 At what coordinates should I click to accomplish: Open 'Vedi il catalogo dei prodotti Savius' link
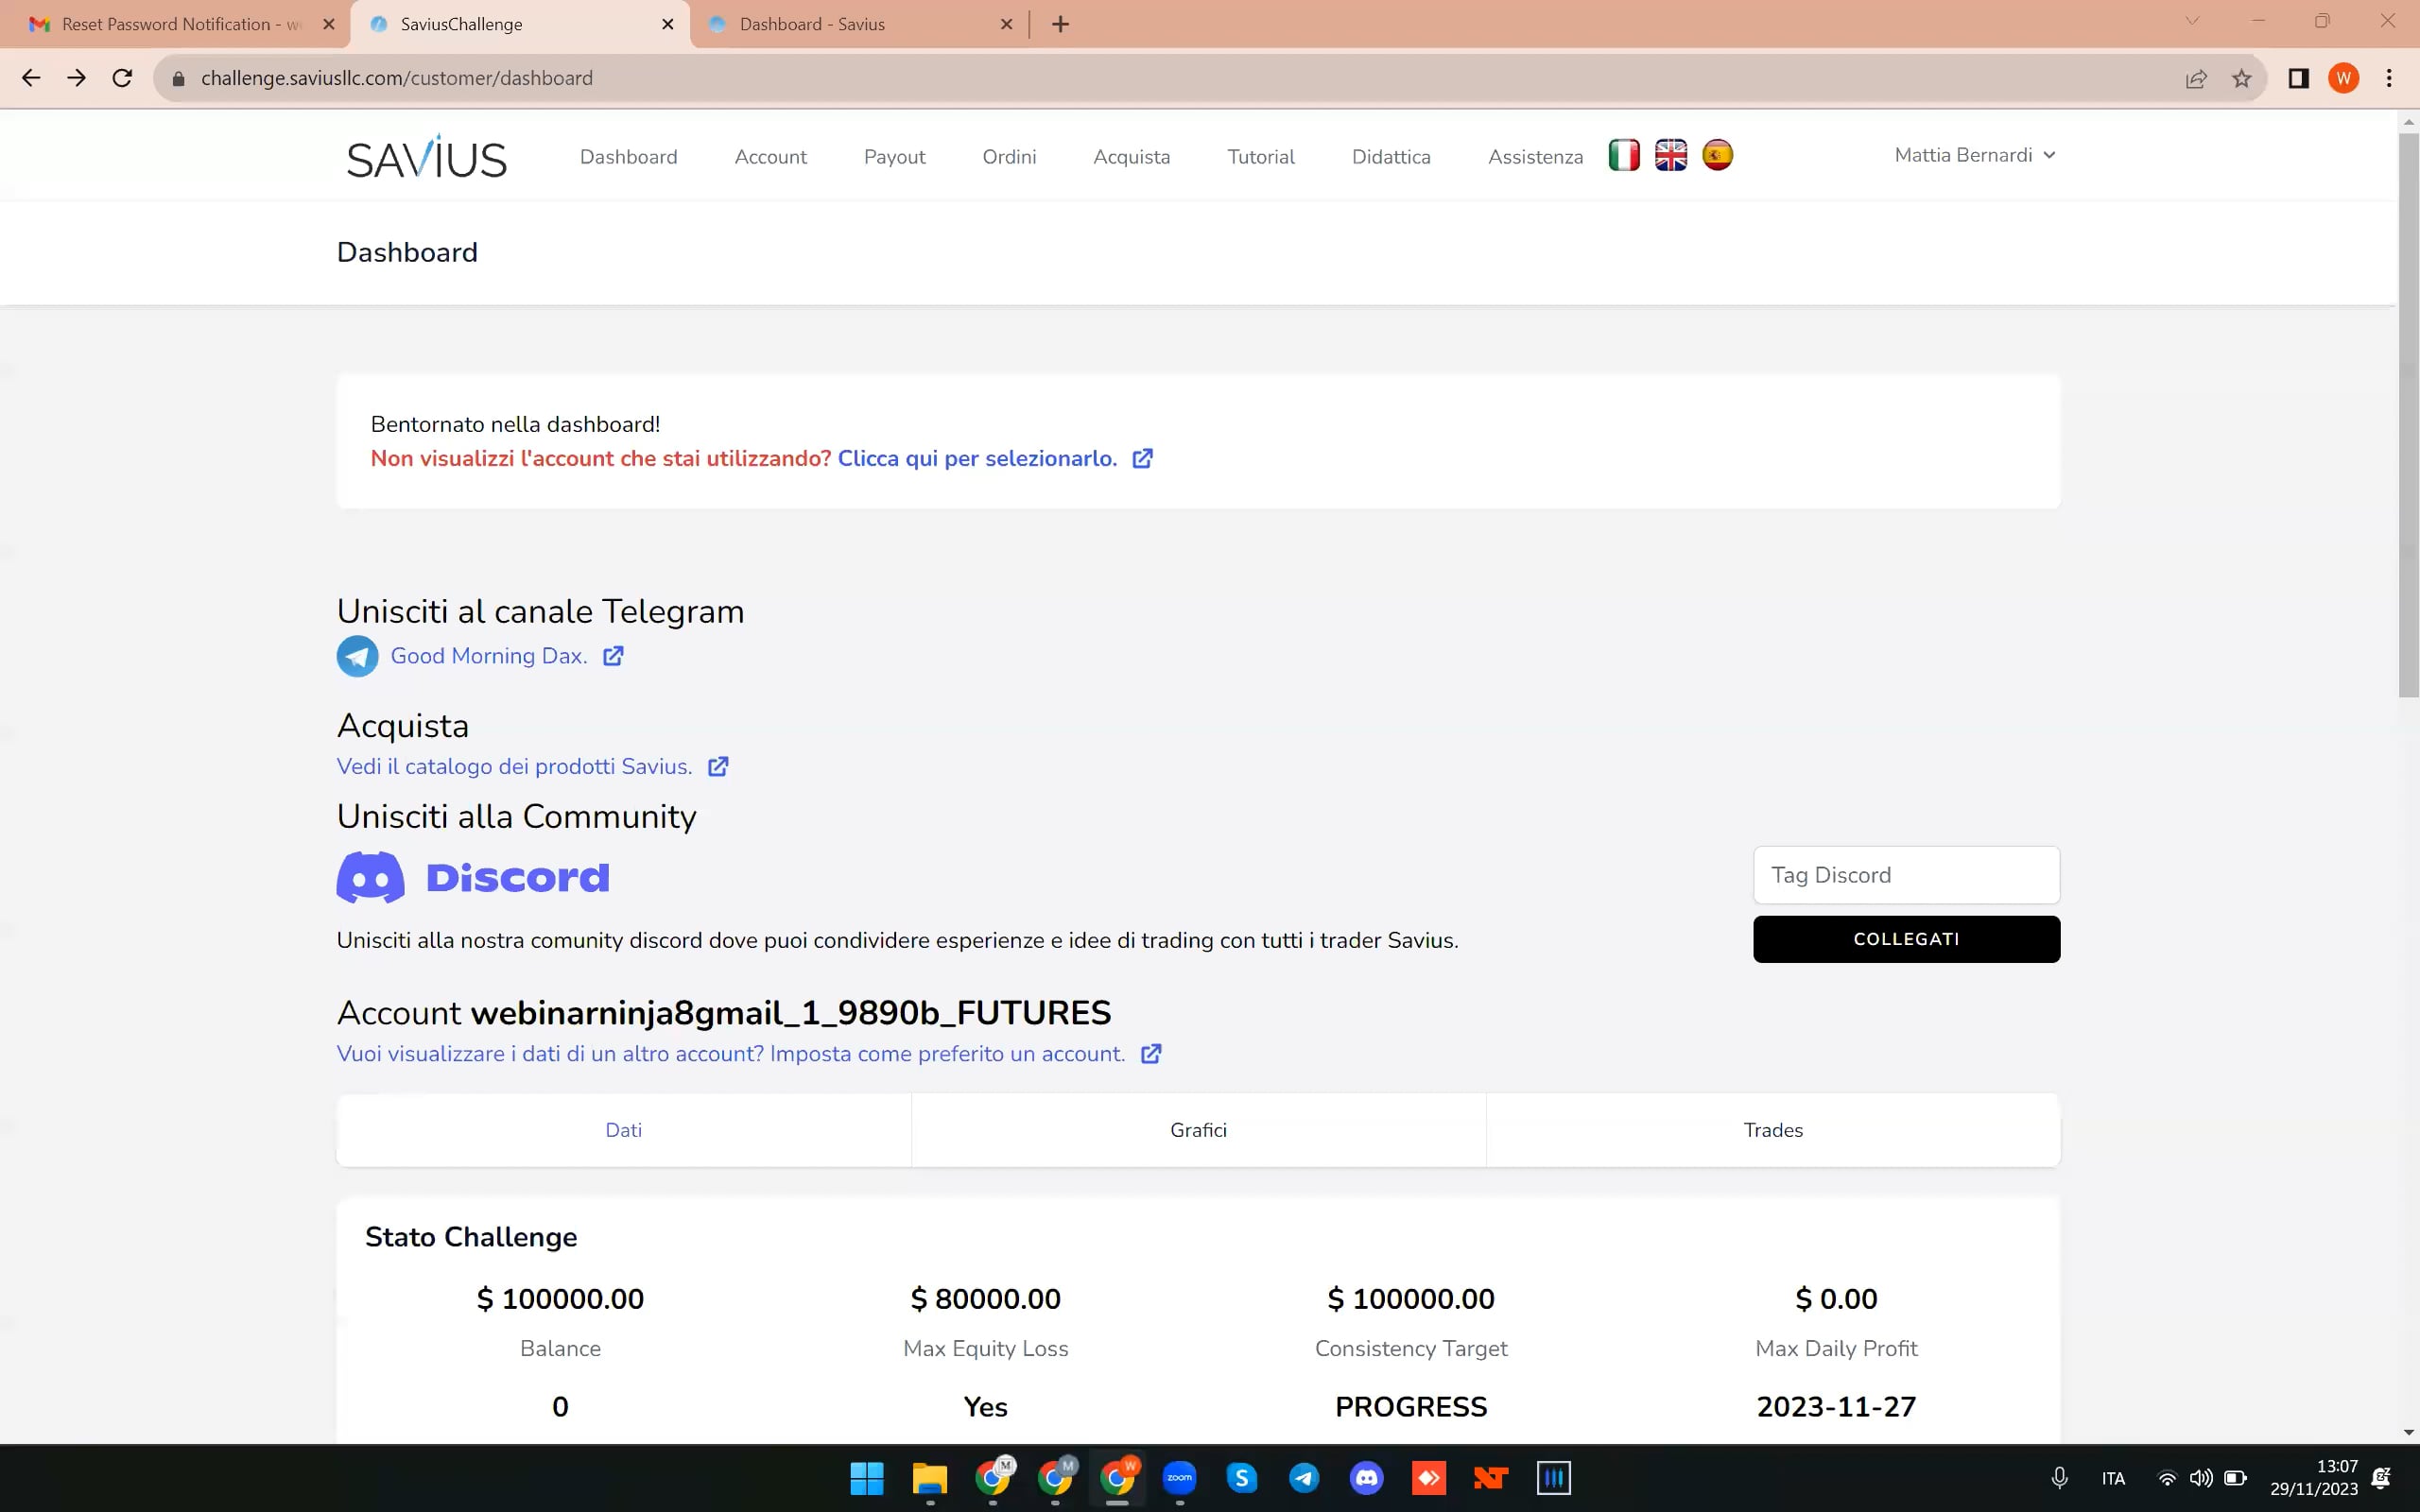click(x=514, y=767)
